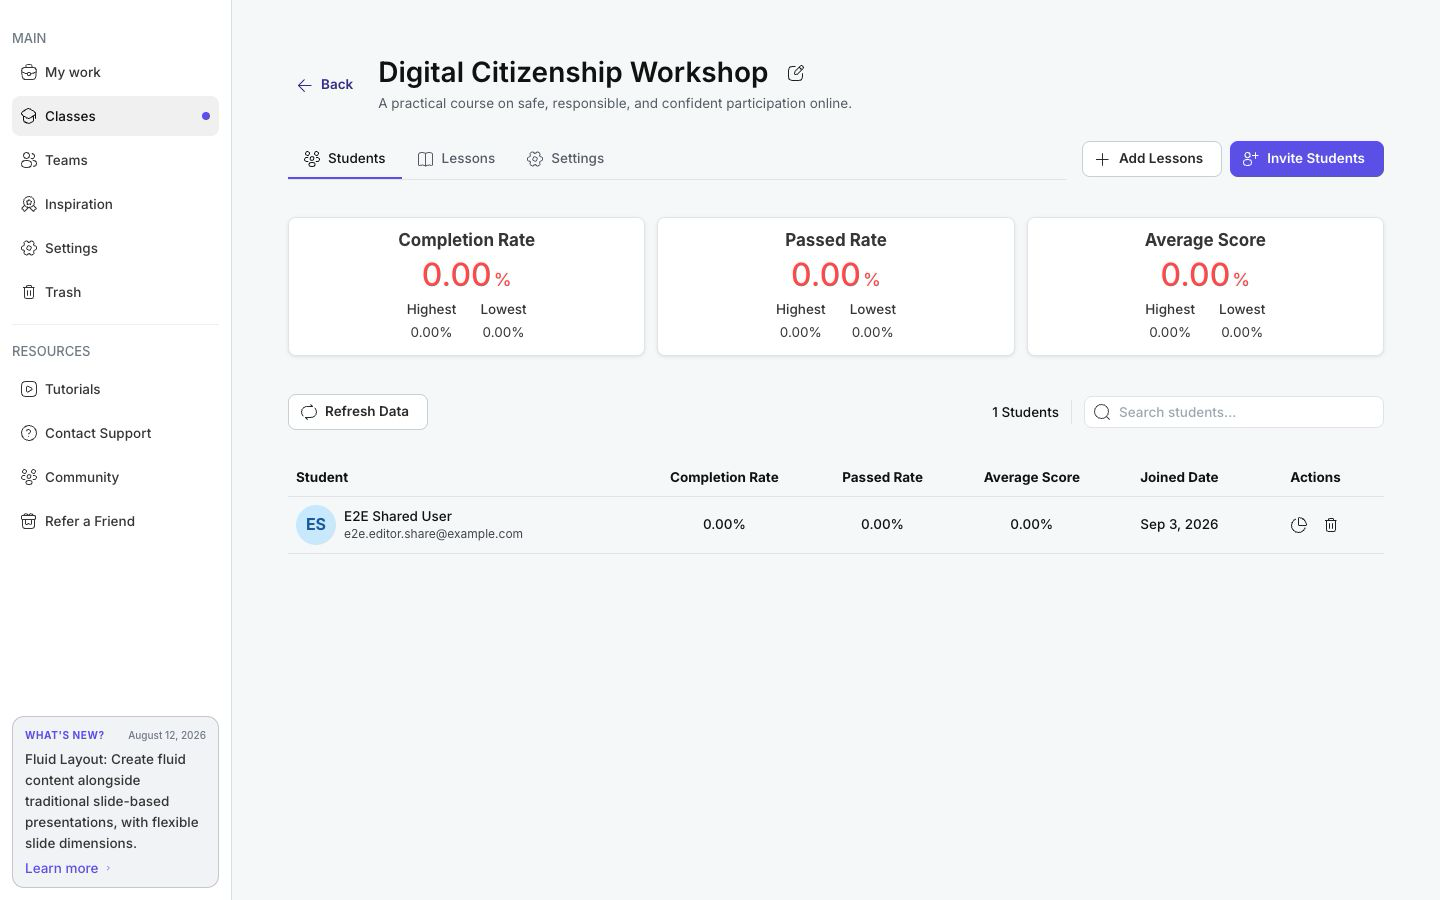Click the Joined Date column header
Viewport: 1440px width, 900px height.
(x=1179, y=477)
